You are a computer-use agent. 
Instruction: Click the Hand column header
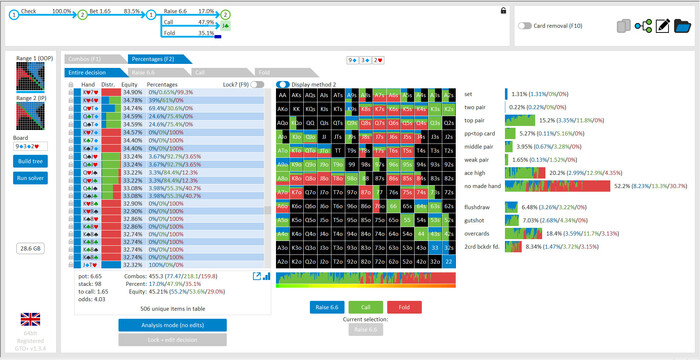point(88,84)
